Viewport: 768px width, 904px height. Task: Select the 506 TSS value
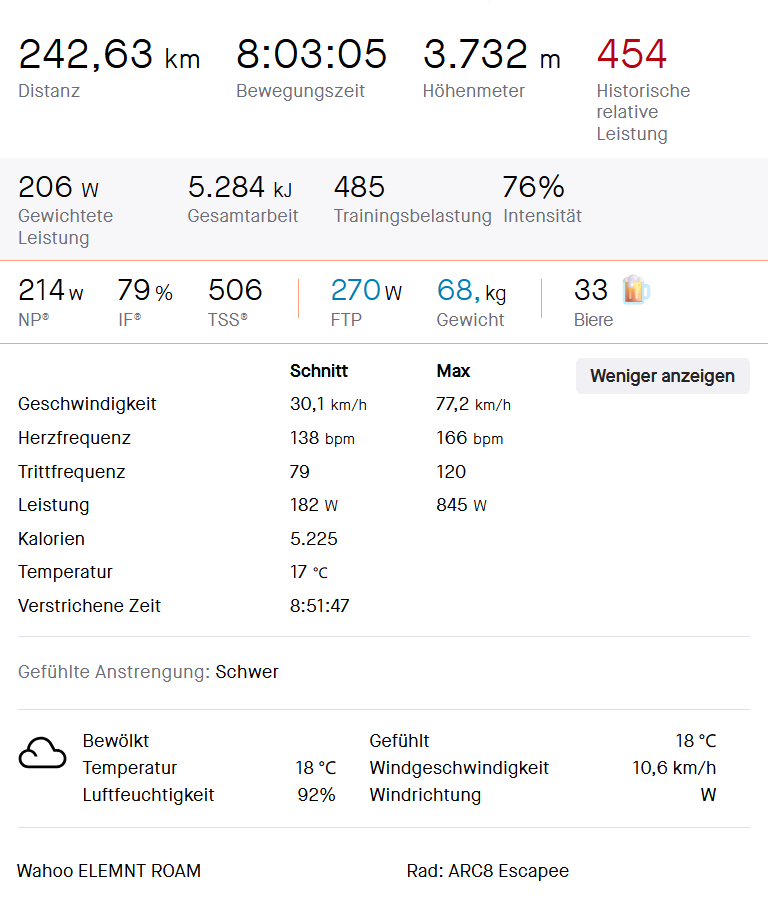[x=235, y=290]
